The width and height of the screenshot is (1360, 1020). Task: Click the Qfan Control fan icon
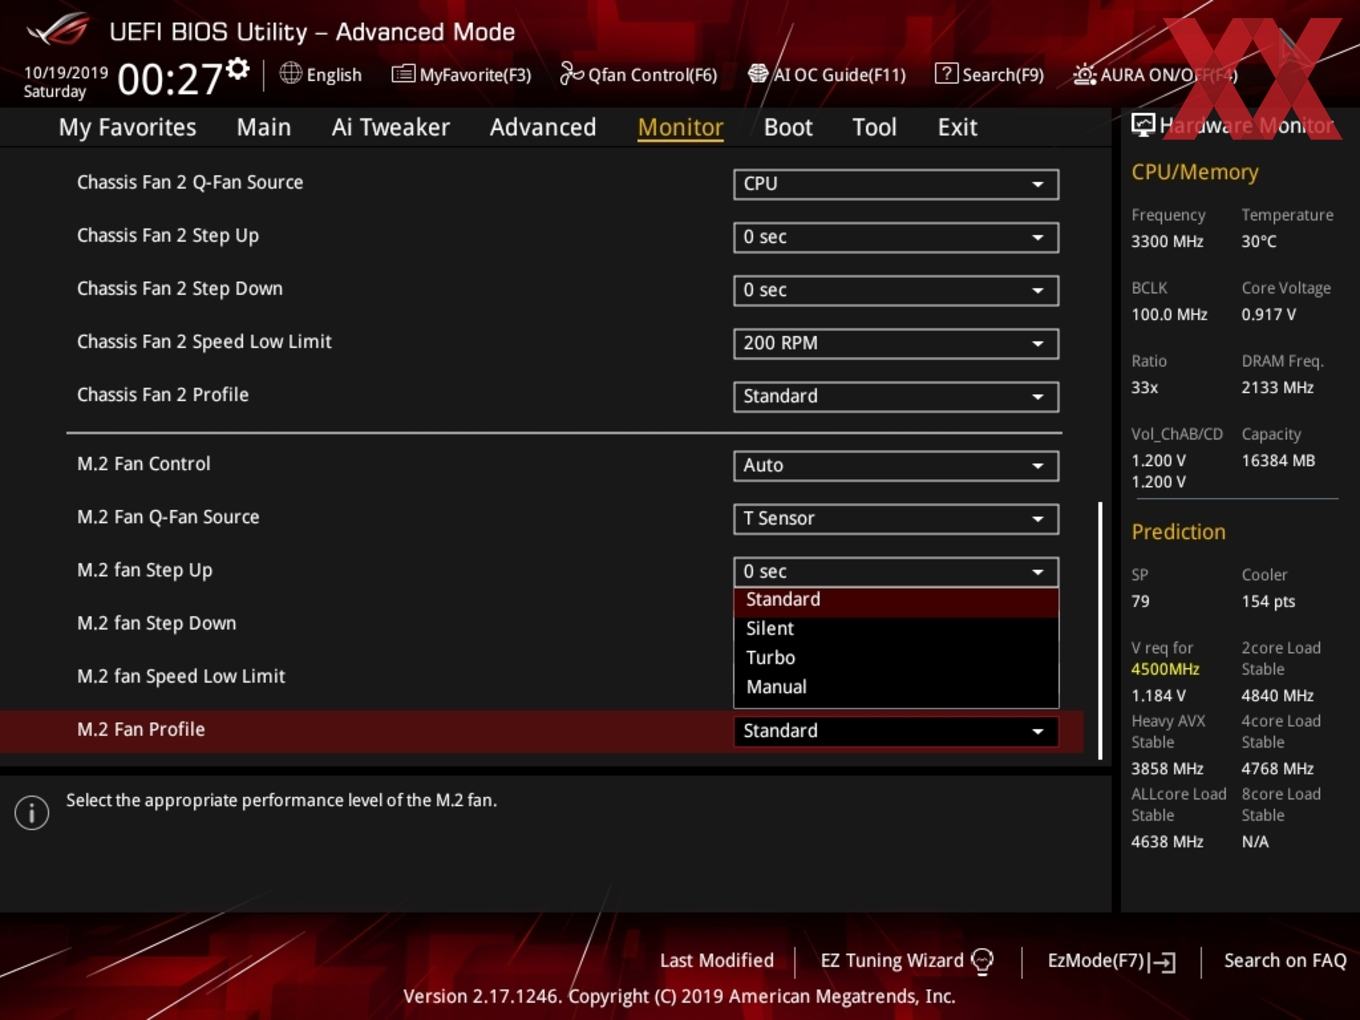[571, 73]
